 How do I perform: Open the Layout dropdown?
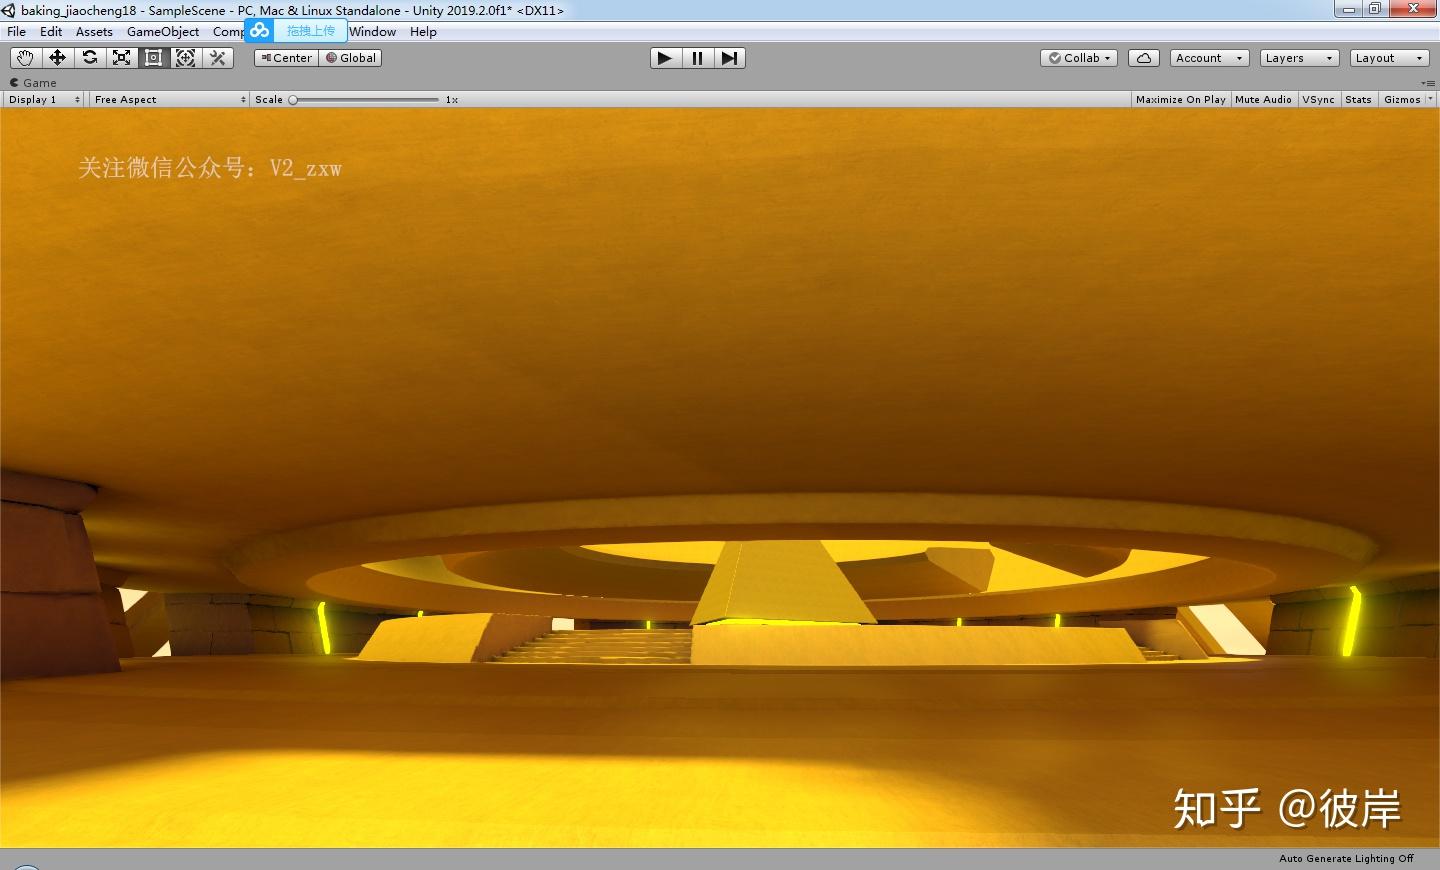(1389, 58)
